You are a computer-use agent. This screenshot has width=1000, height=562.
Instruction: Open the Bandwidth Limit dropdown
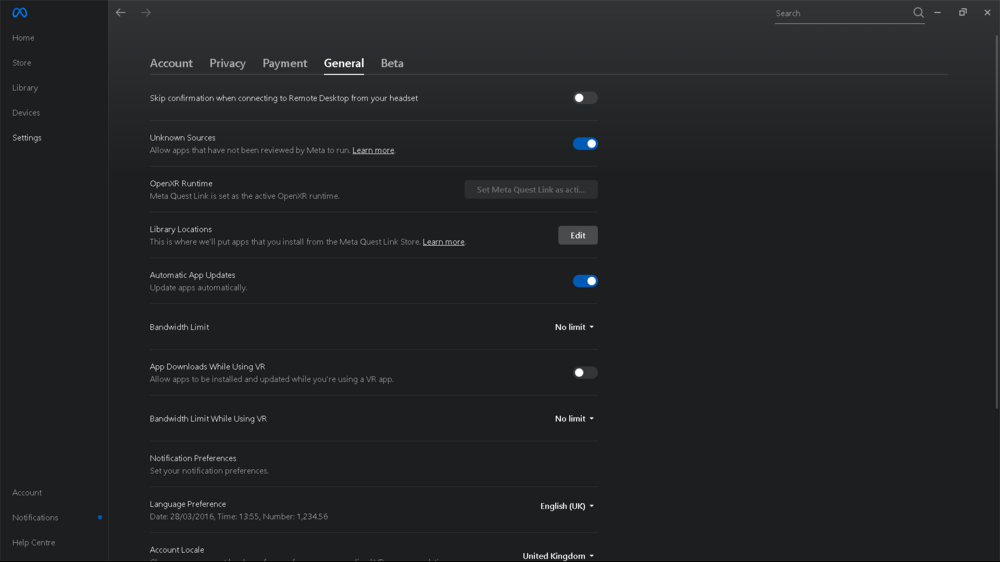coord(575,327)
